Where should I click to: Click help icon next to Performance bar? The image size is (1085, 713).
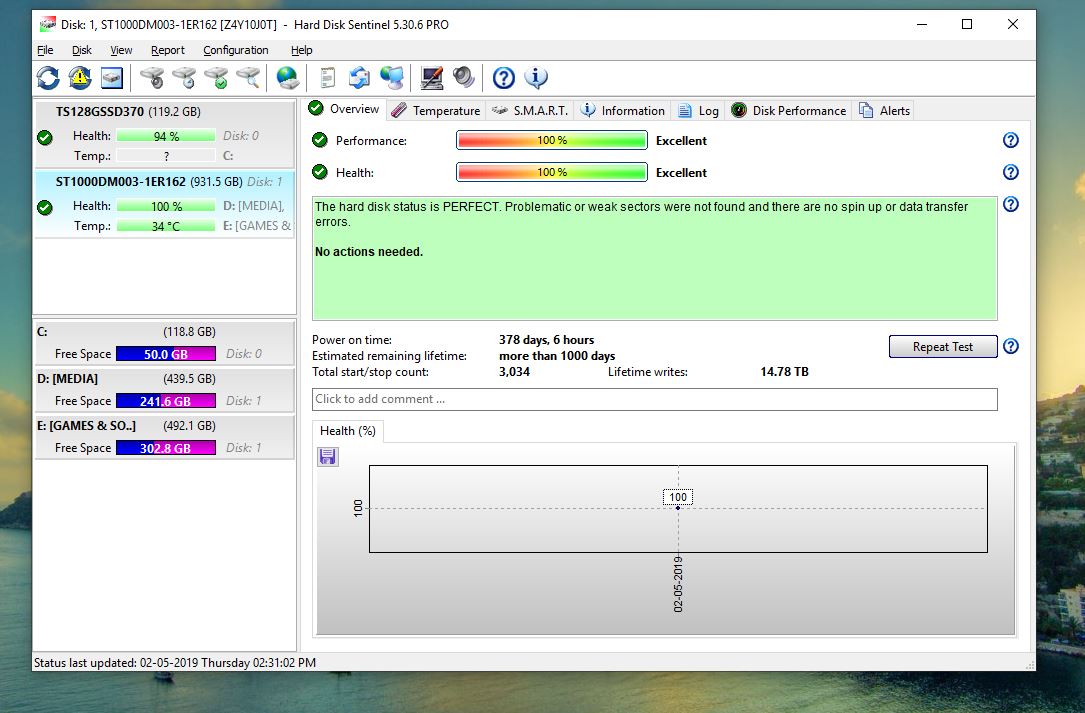[x=1010, y=141]
